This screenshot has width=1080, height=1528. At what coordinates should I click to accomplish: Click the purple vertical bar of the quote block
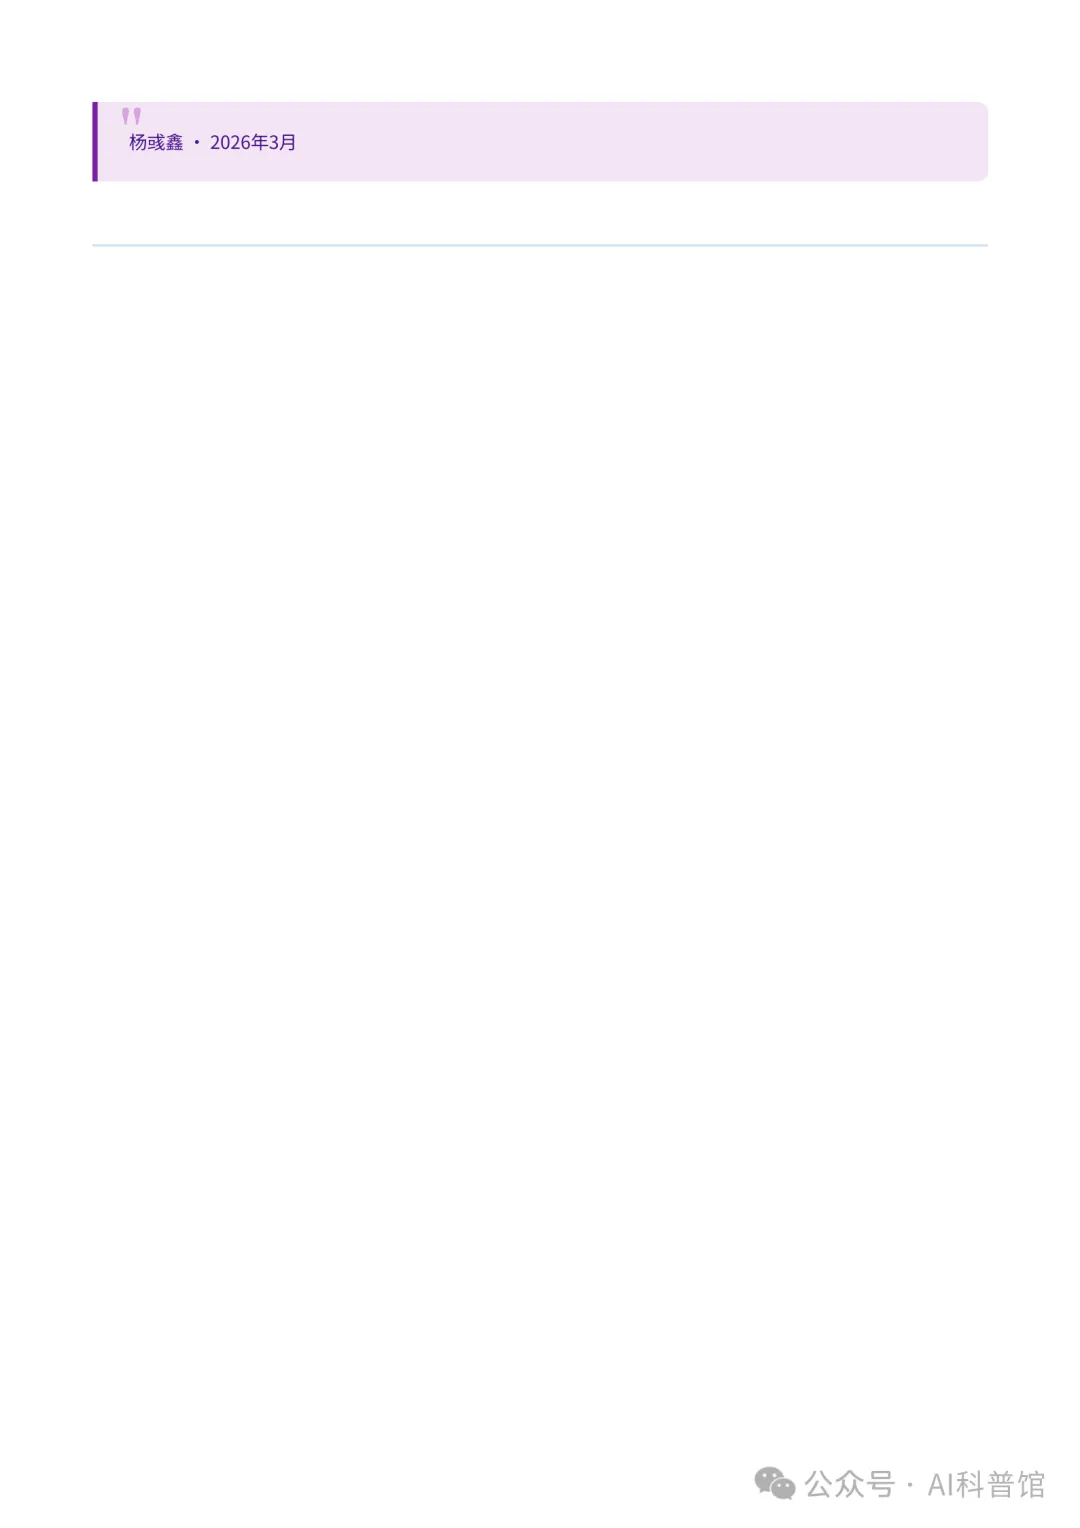pyautogui.click(x=95, y=141)
